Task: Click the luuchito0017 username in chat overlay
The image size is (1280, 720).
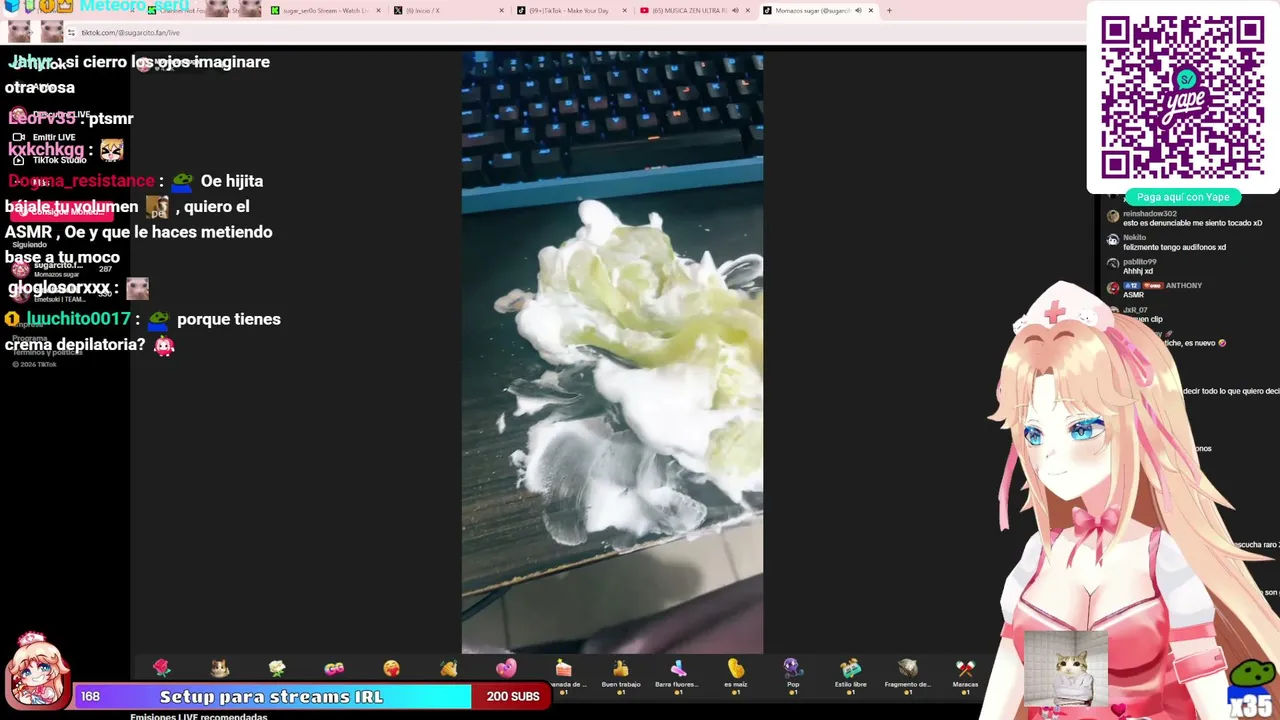Action: (x=79, y=319)
